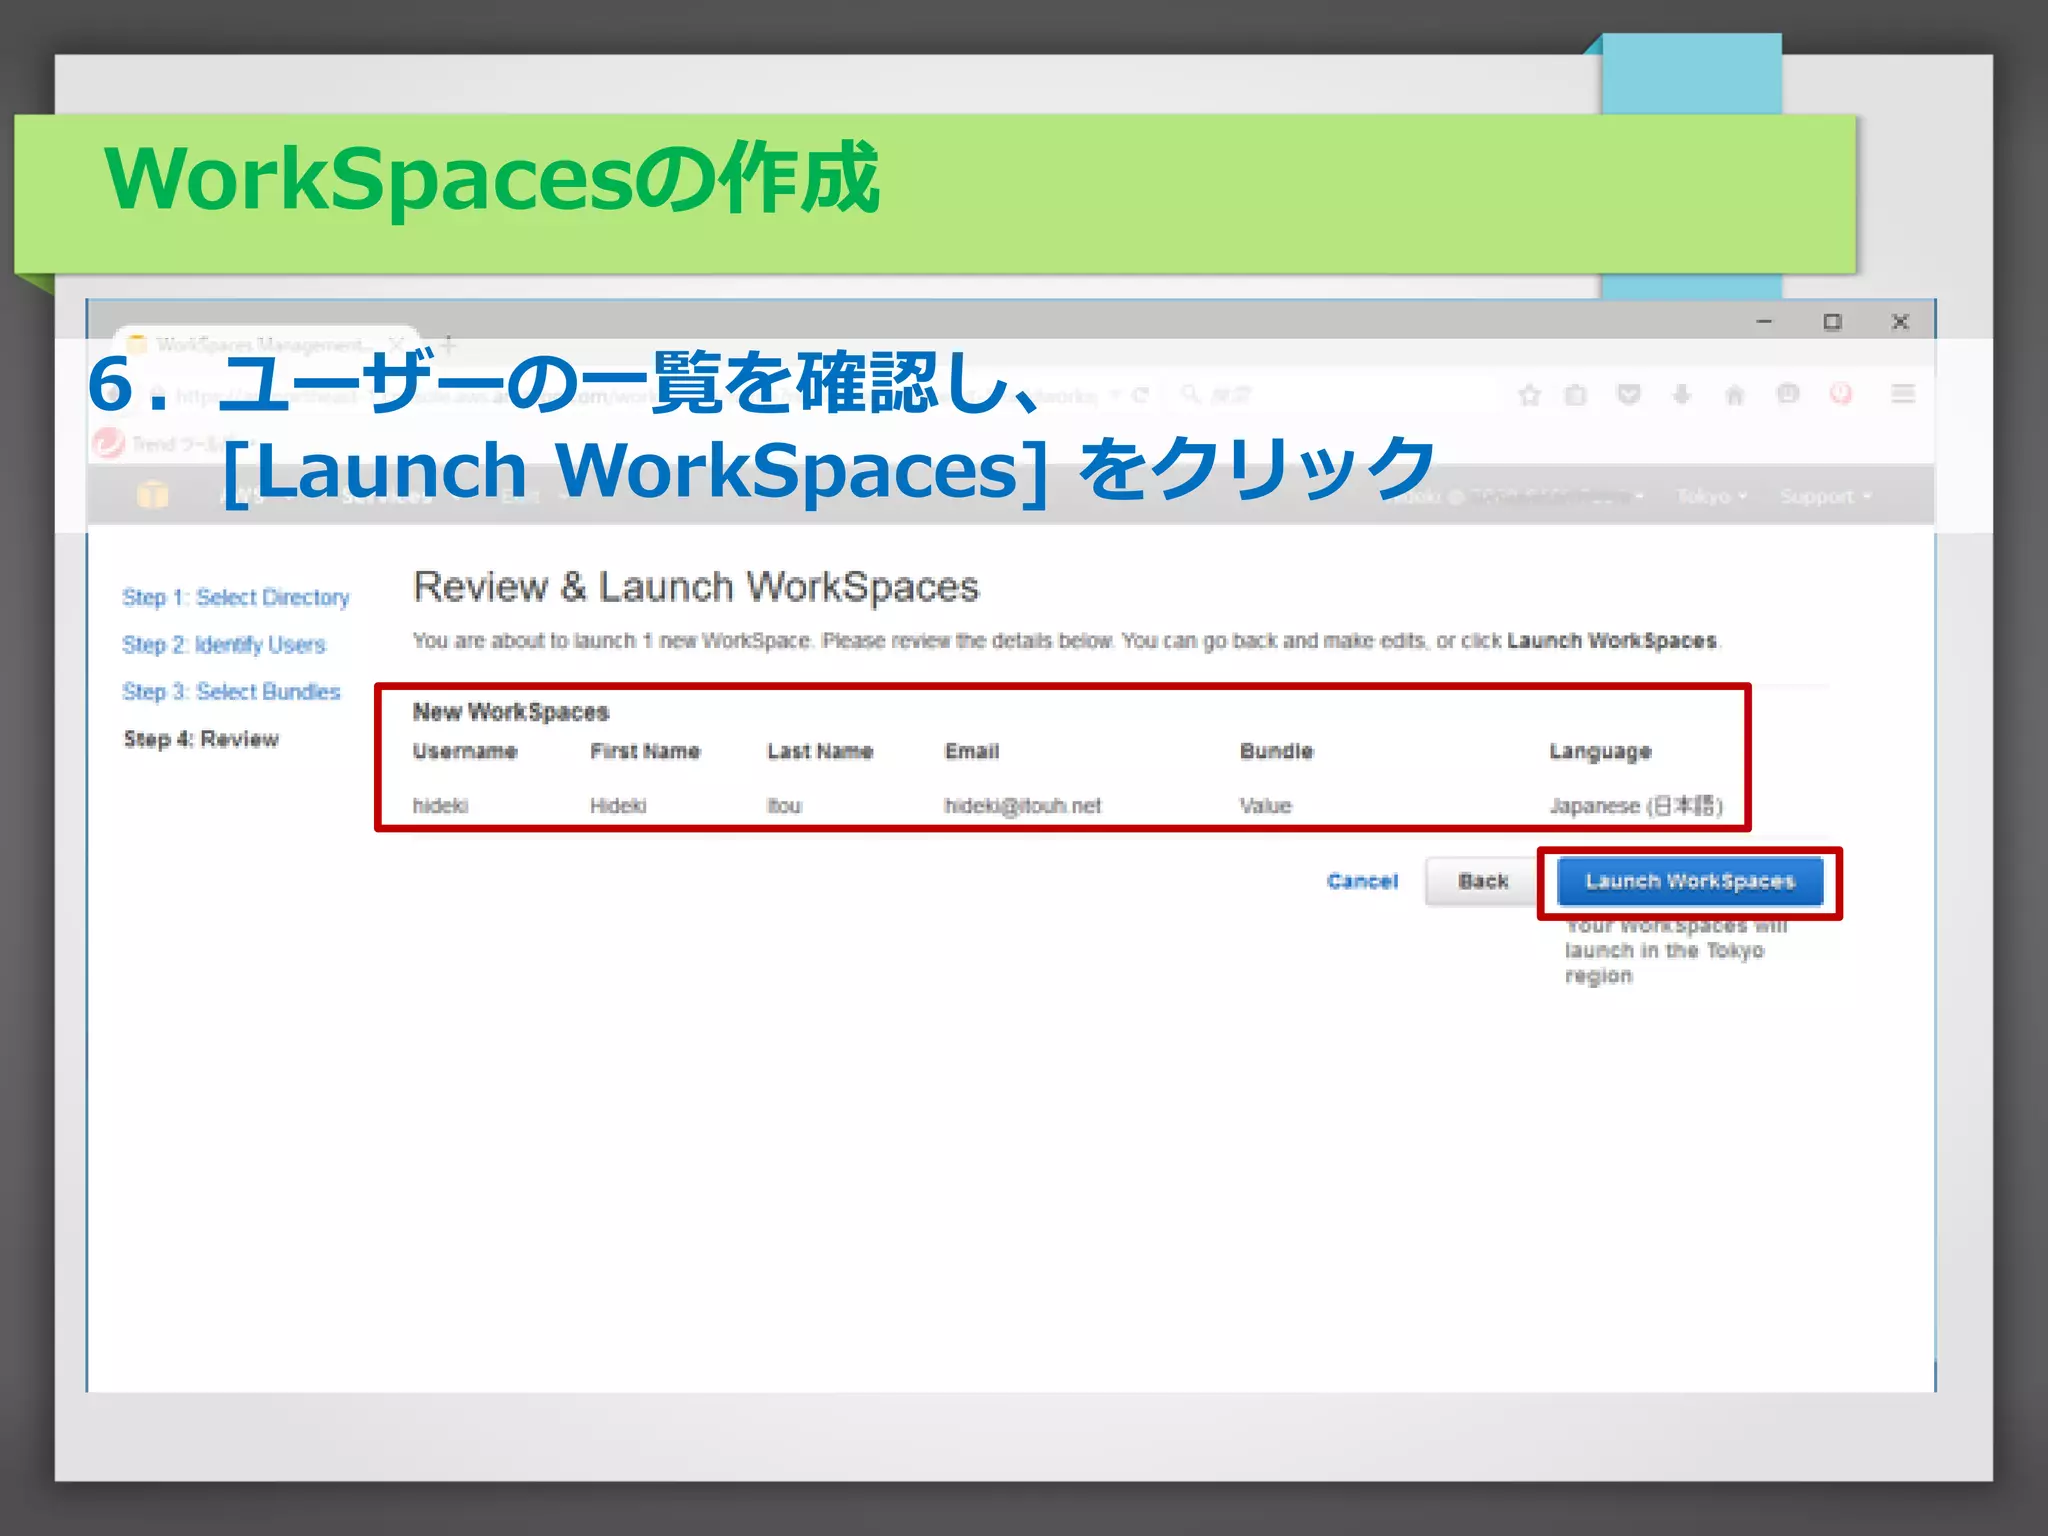Open the downloads arrow icon
The width and height of the screenshot is (2048, 1536).
pos(1682,395)
